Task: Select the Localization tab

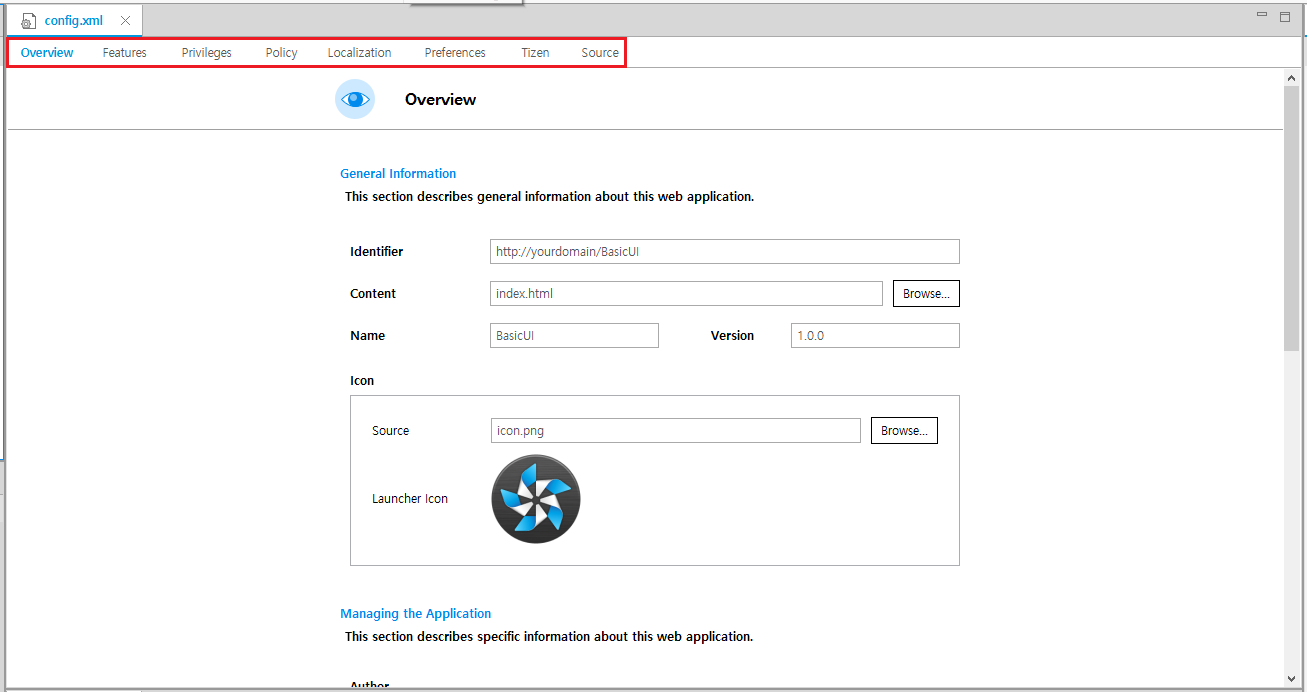Action: (x=359, y=53)
